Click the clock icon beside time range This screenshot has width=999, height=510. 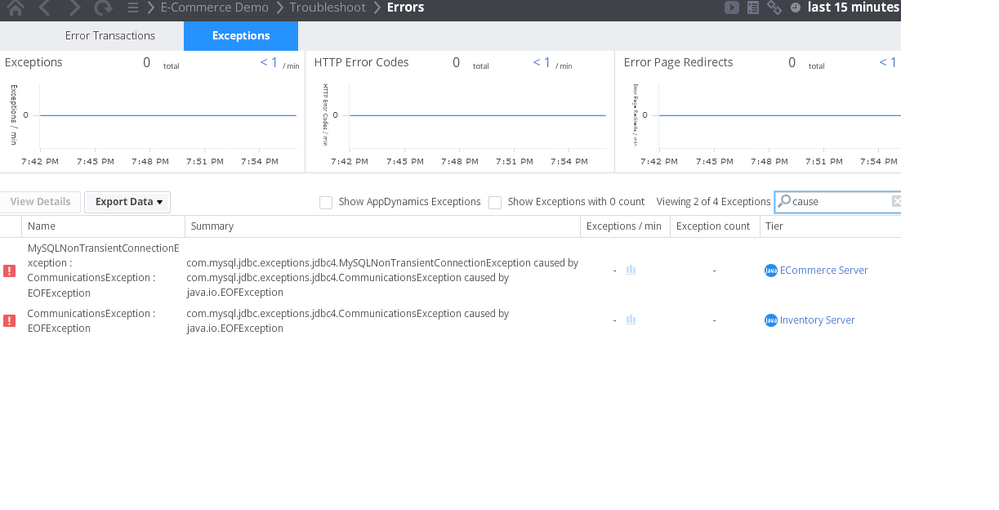tap(795, 8)
